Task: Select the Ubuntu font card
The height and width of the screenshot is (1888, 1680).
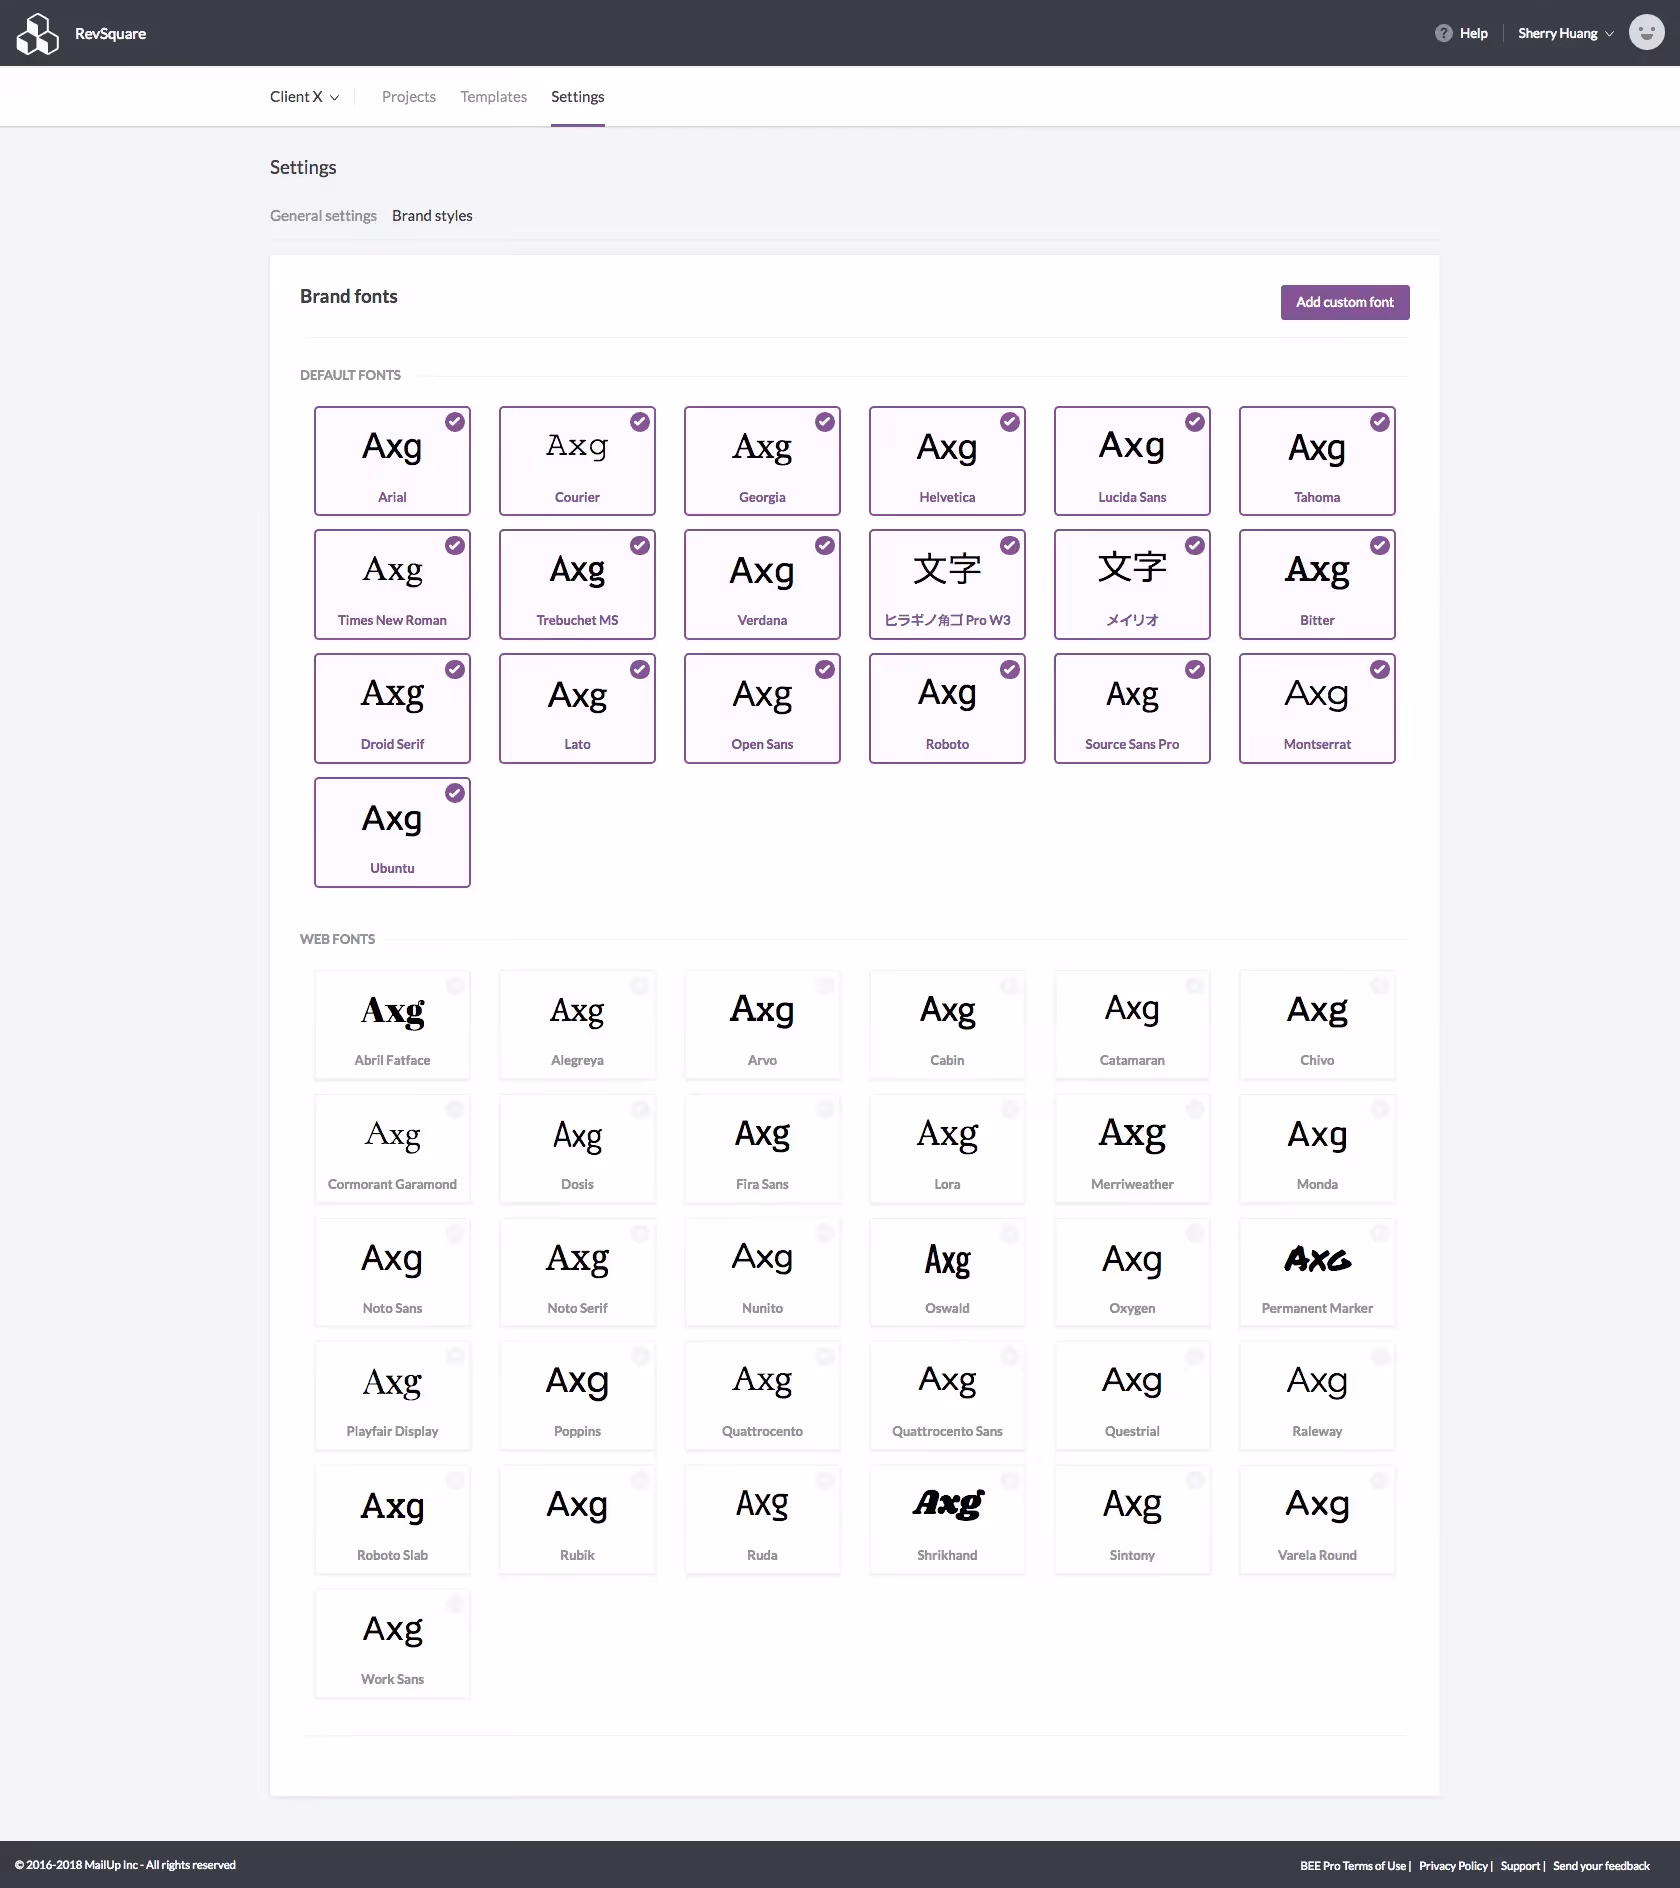Action: point(392,832)
